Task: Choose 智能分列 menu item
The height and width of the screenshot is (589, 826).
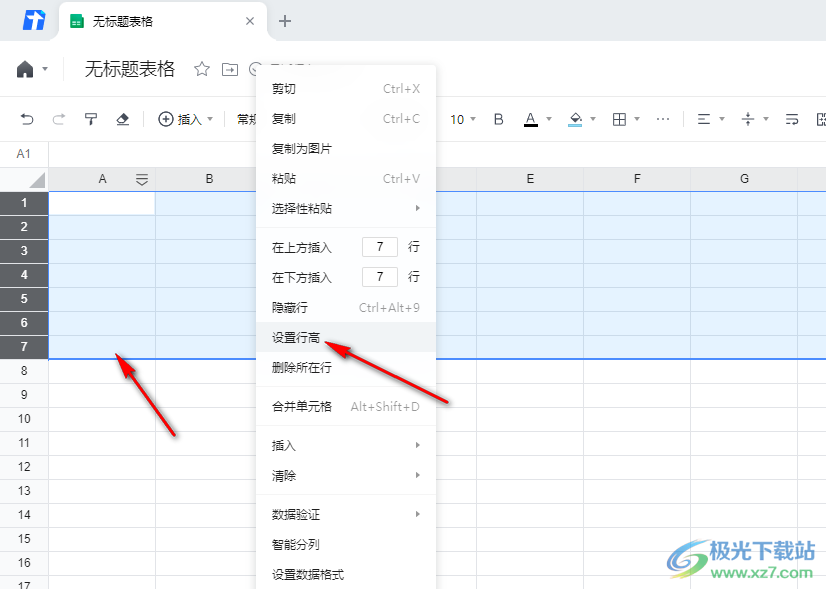Action: click(x=346, y=545)
